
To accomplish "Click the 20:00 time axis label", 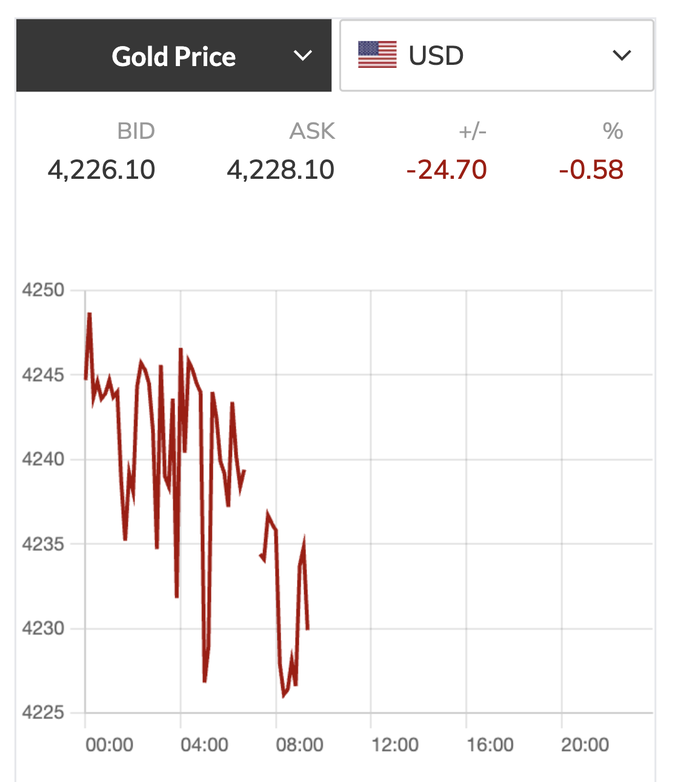I will (x=584, y=744).
